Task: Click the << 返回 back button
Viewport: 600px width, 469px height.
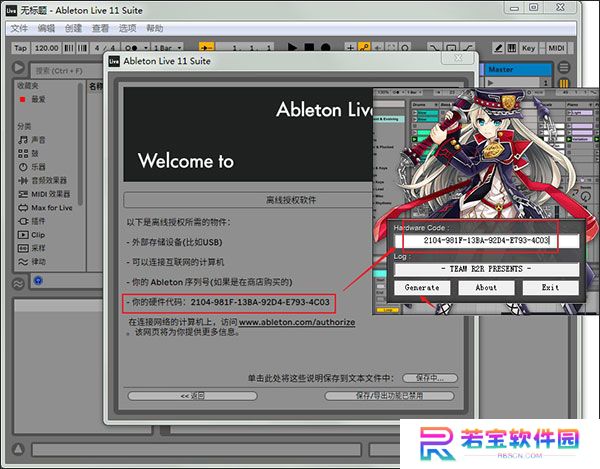Action: [192, 396]
